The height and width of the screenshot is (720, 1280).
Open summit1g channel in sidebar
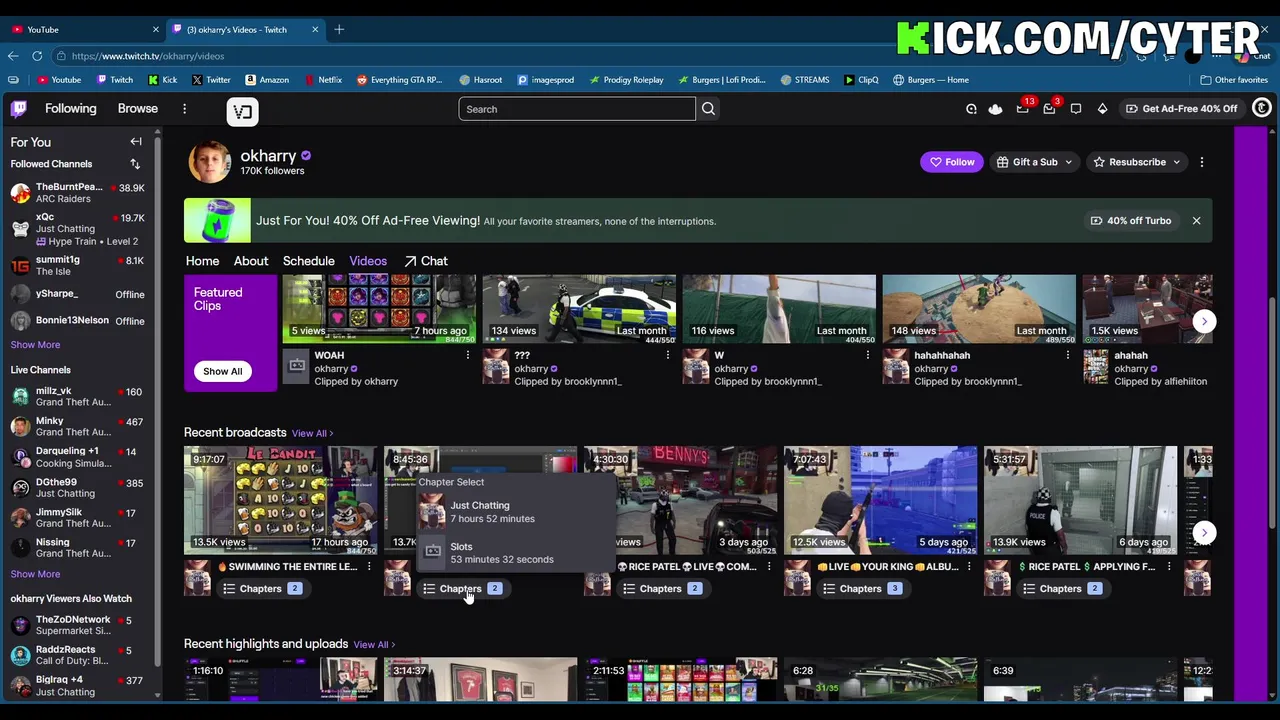[x=78, y=265]
